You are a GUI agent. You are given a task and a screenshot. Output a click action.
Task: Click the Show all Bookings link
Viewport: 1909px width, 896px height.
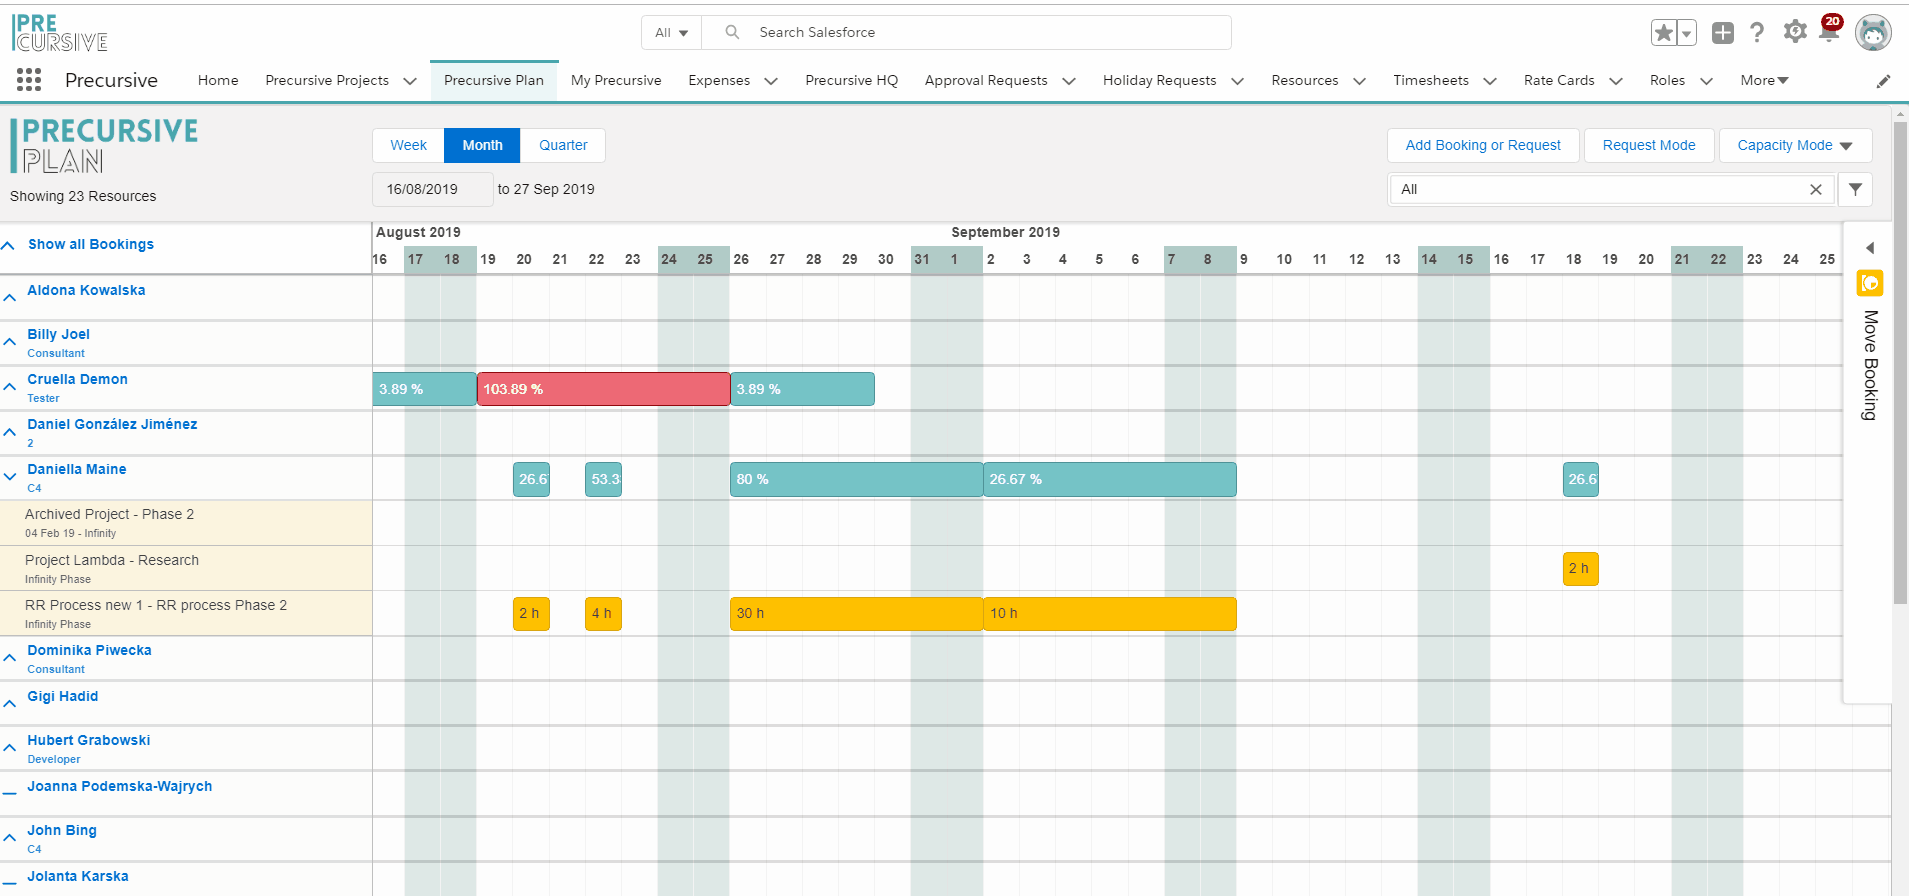coord(91,244)
